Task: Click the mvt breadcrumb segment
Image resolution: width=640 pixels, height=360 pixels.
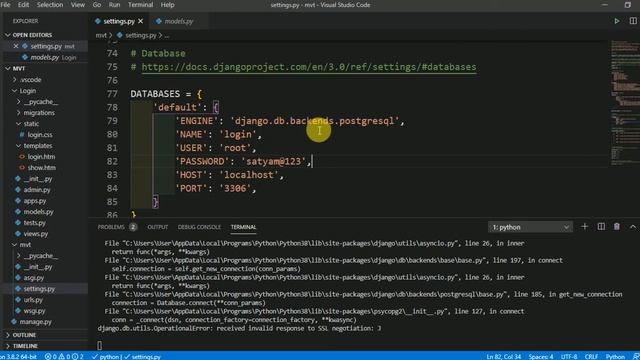Action: click(101, 36)
